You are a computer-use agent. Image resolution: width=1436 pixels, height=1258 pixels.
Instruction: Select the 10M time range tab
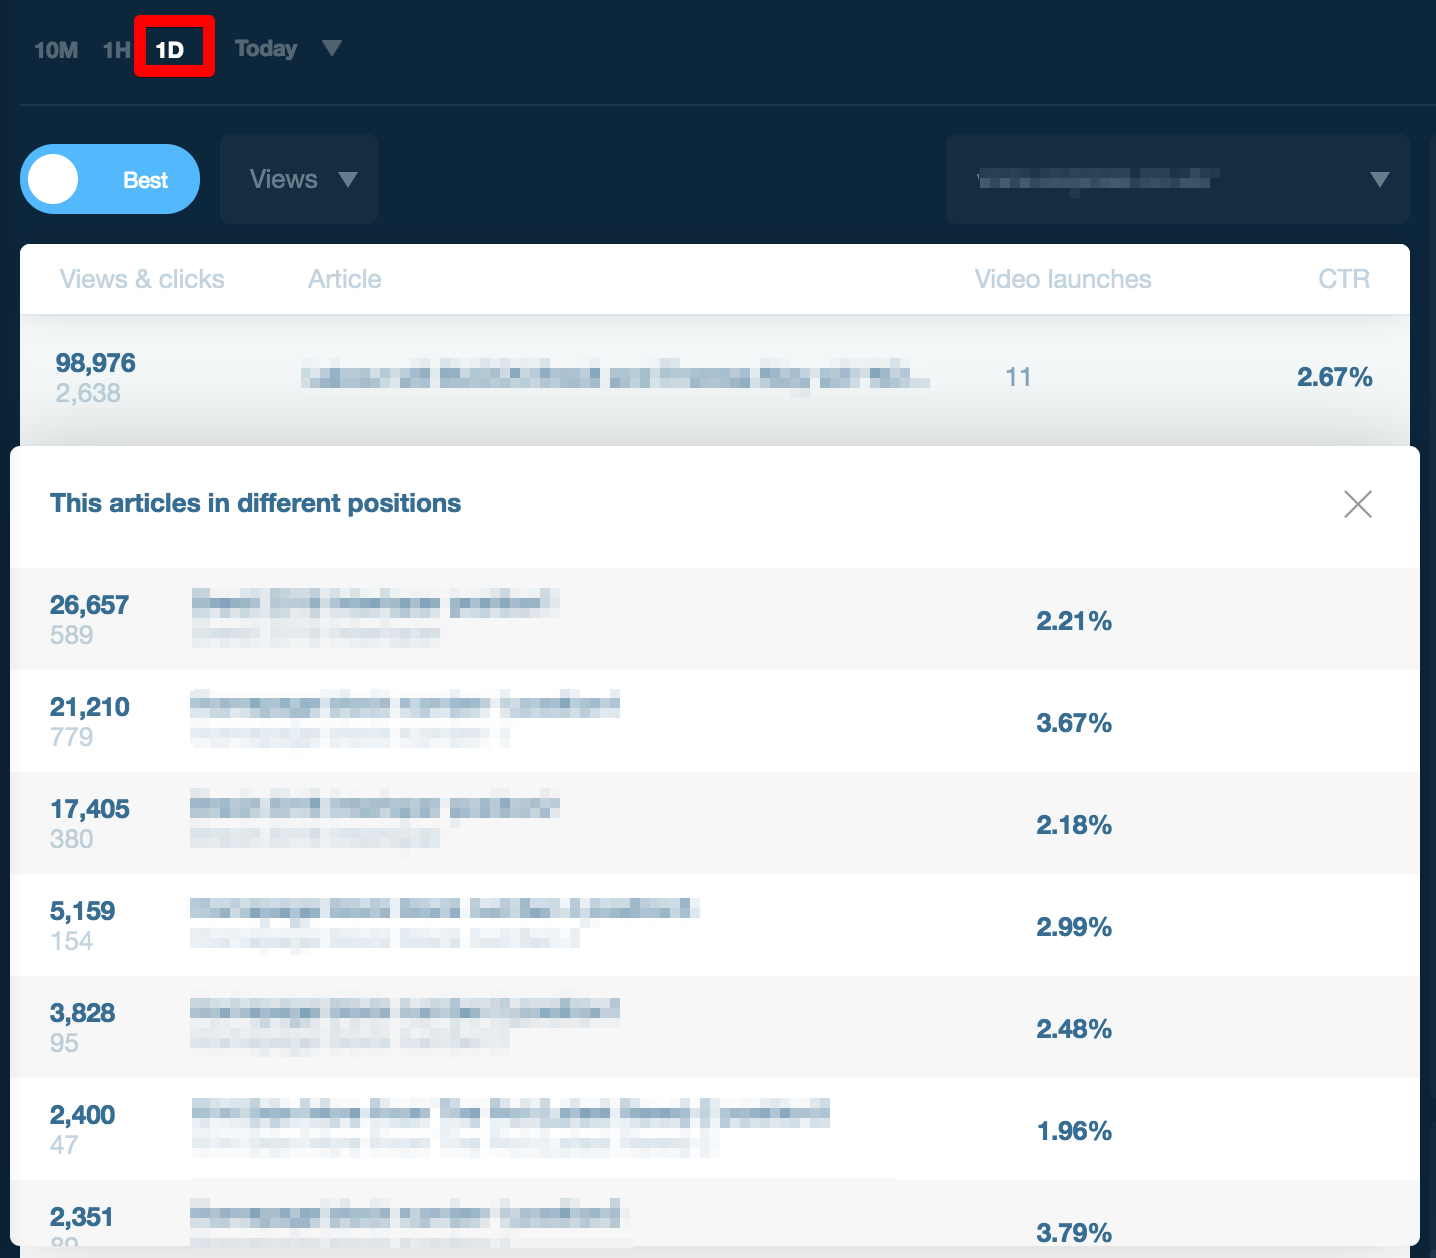pyautogui.click(x=56, y=50)
